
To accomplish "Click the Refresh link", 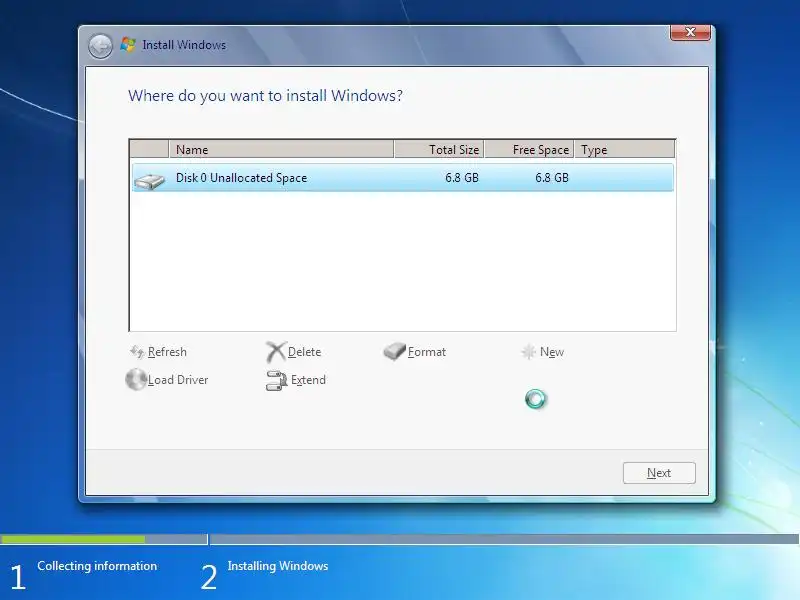I will pos(167,352).
